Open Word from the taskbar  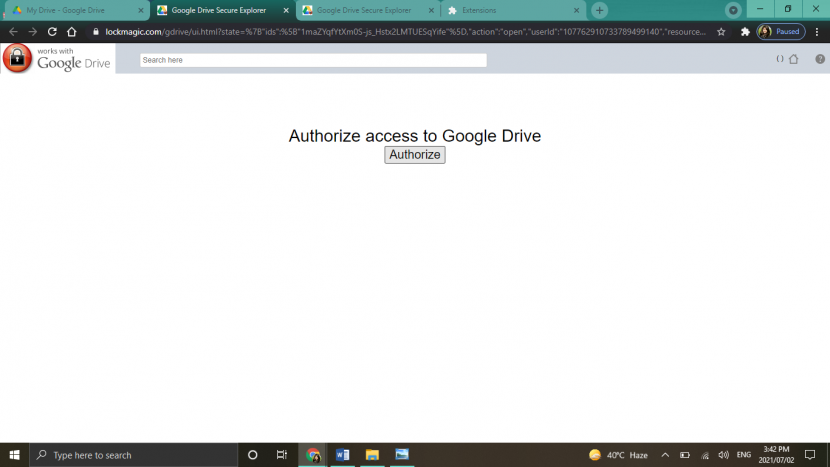point(342,455)
